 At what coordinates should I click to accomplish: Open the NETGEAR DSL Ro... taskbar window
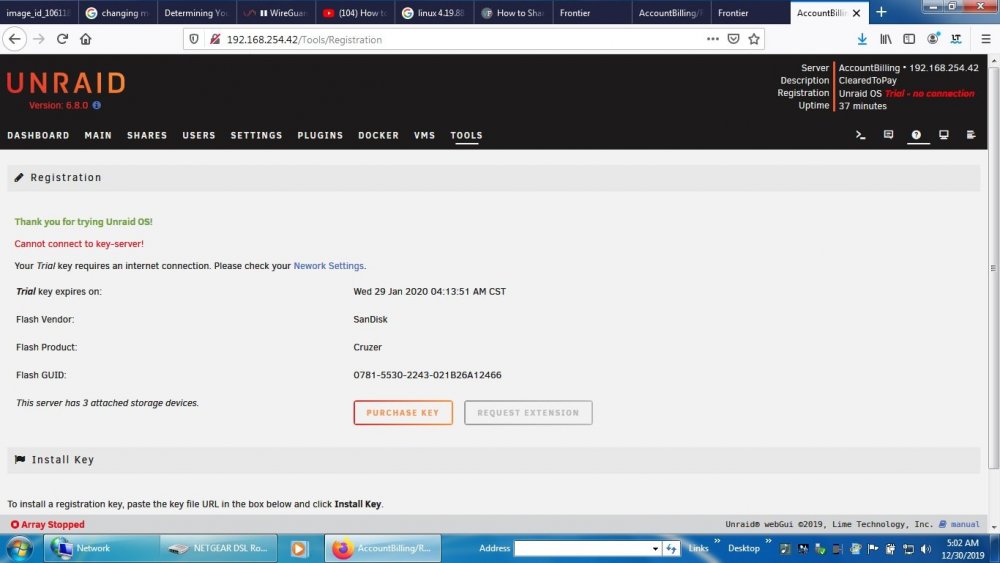pos(218,548)
